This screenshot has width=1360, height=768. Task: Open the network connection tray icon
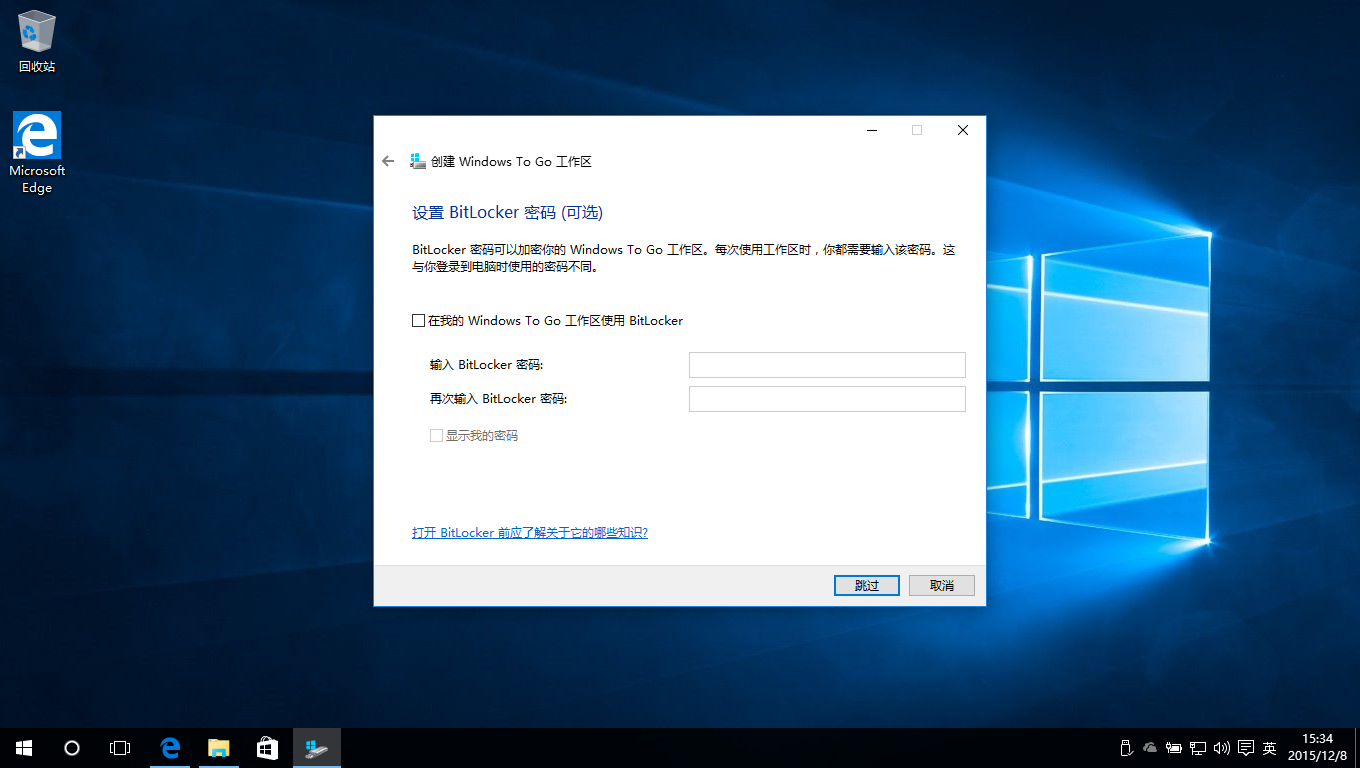coord(1198,748)
